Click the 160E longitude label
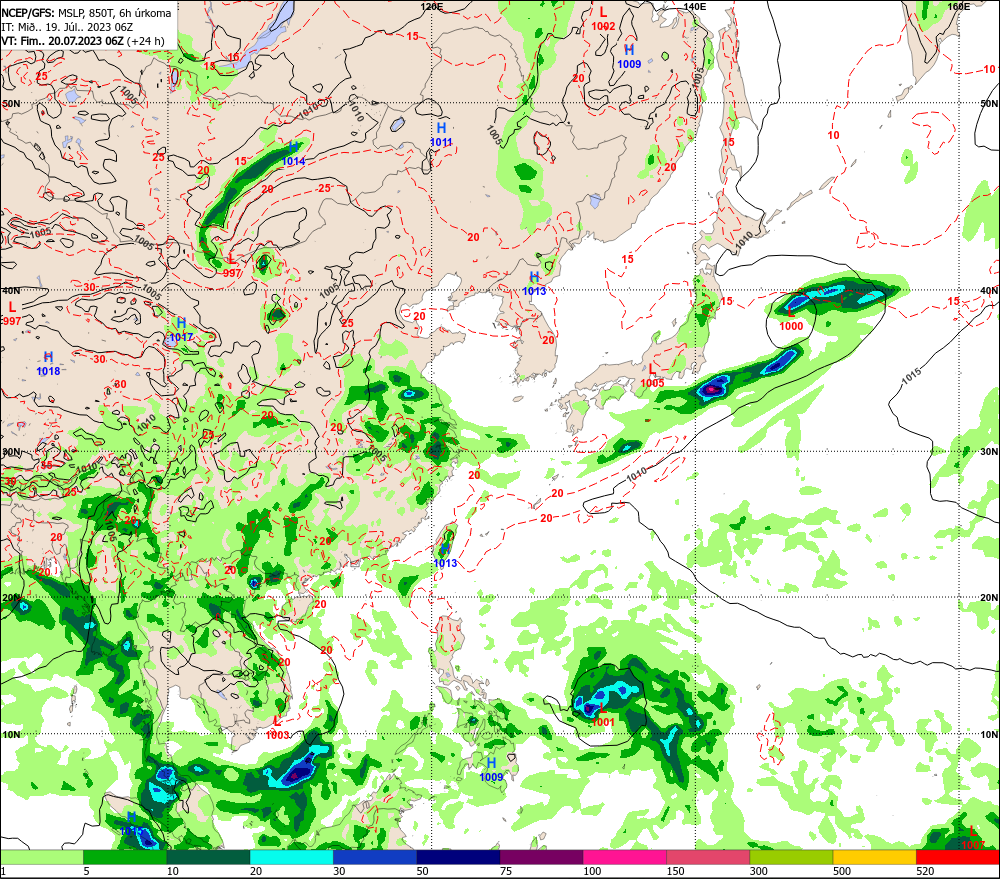 959,6
